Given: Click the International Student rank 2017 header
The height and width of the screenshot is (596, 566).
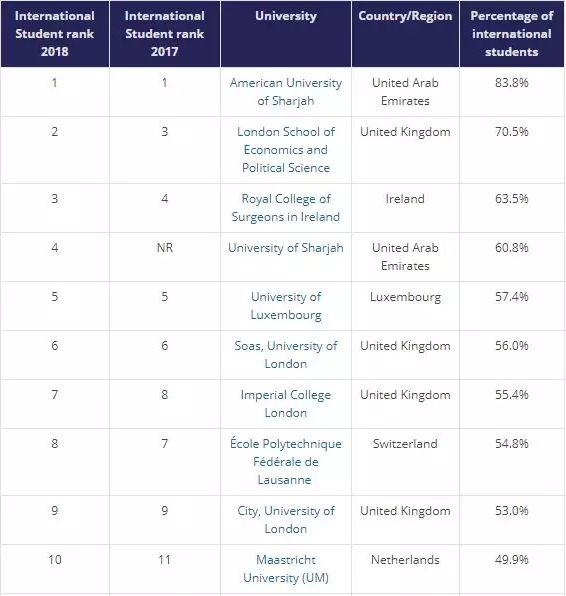Looking at the screenshot, I should click(x=165, y=34).
